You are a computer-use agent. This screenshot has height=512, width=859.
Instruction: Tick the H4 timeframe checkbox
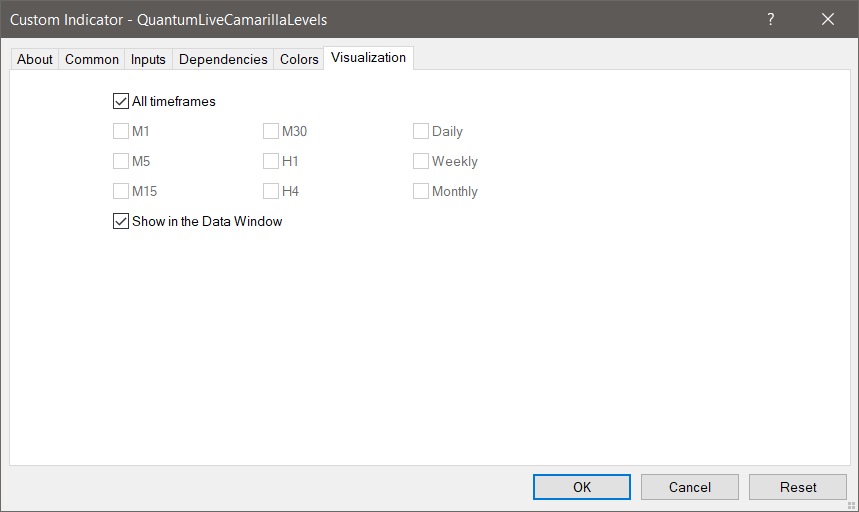click(271, 191)
